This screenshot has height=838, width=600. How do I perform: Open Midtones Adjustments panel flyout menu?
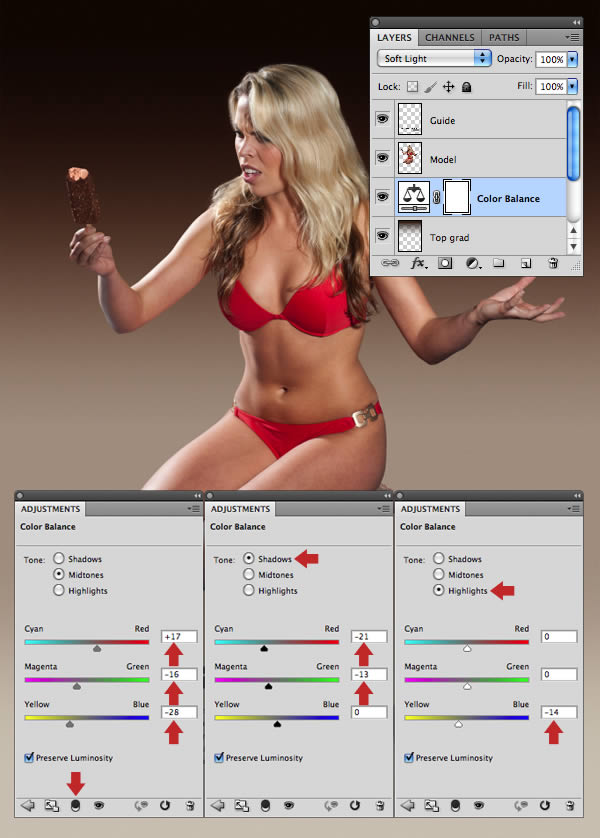pos(194,509)
